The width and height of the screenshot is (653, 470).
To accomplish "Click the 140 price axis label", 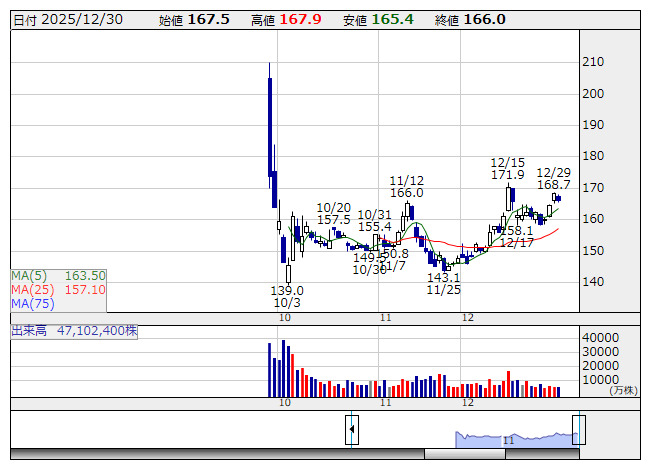I will tap(593, 282).
